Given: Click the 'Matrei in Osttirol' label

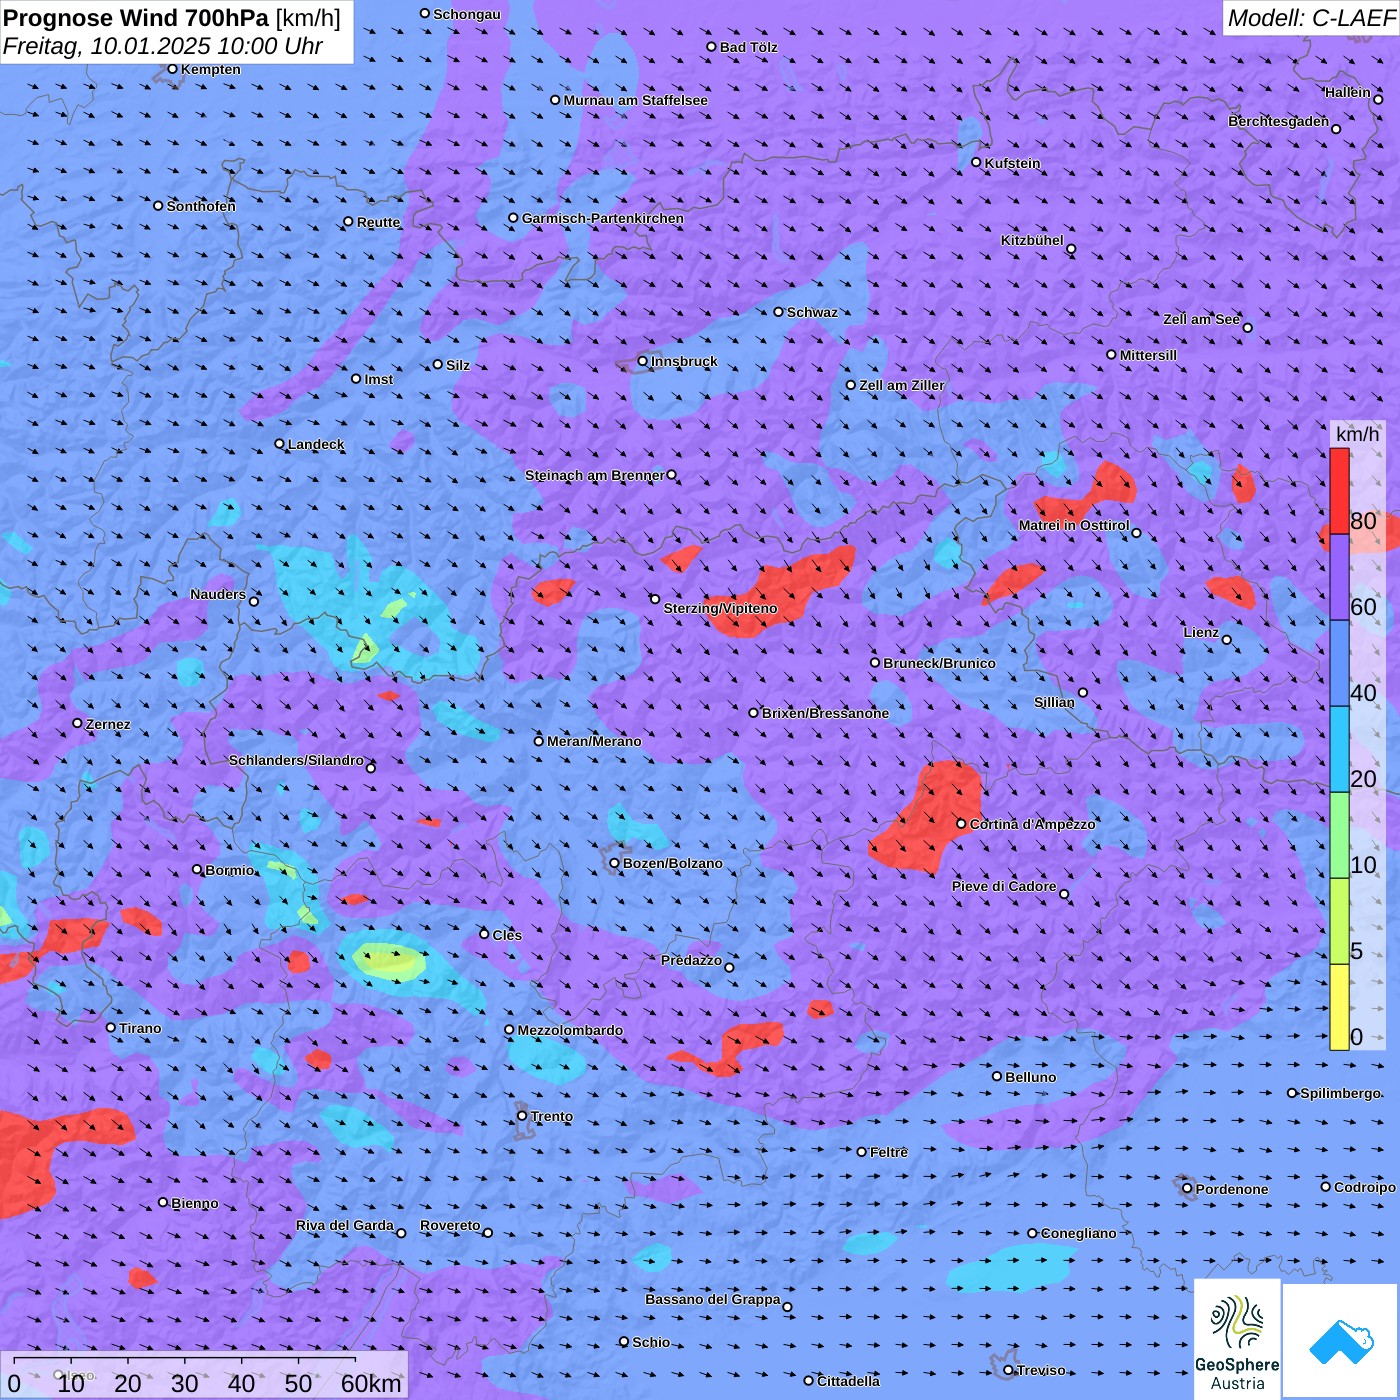Looking at the screenshot, I should point(1074,525).
